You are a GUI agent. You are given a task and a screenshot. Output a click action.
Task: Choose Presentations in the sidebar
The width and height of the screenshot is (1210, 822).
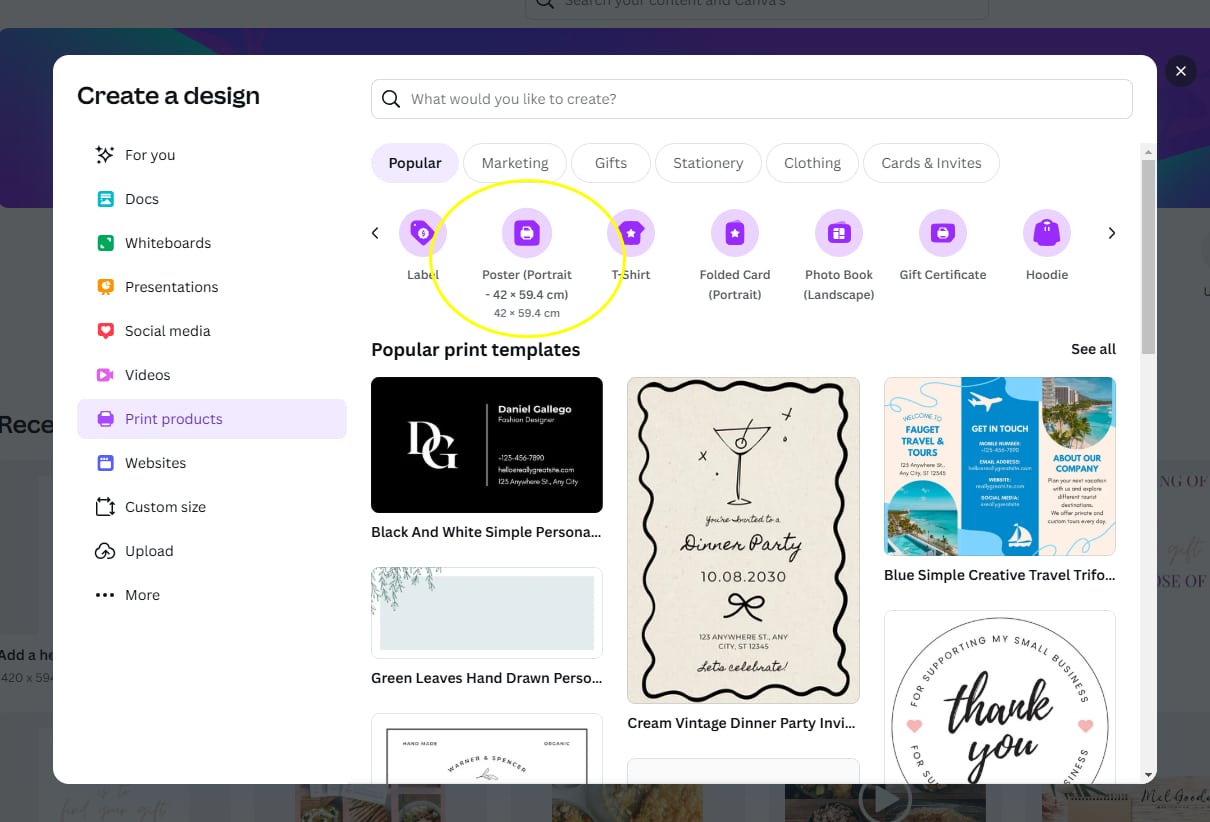pyautogui.click(x=212, y=287)
